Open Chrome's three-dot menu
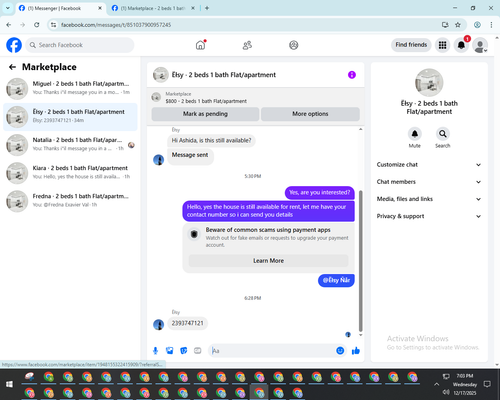This screenshot has height=400, width=500. (x=491, y=25)
